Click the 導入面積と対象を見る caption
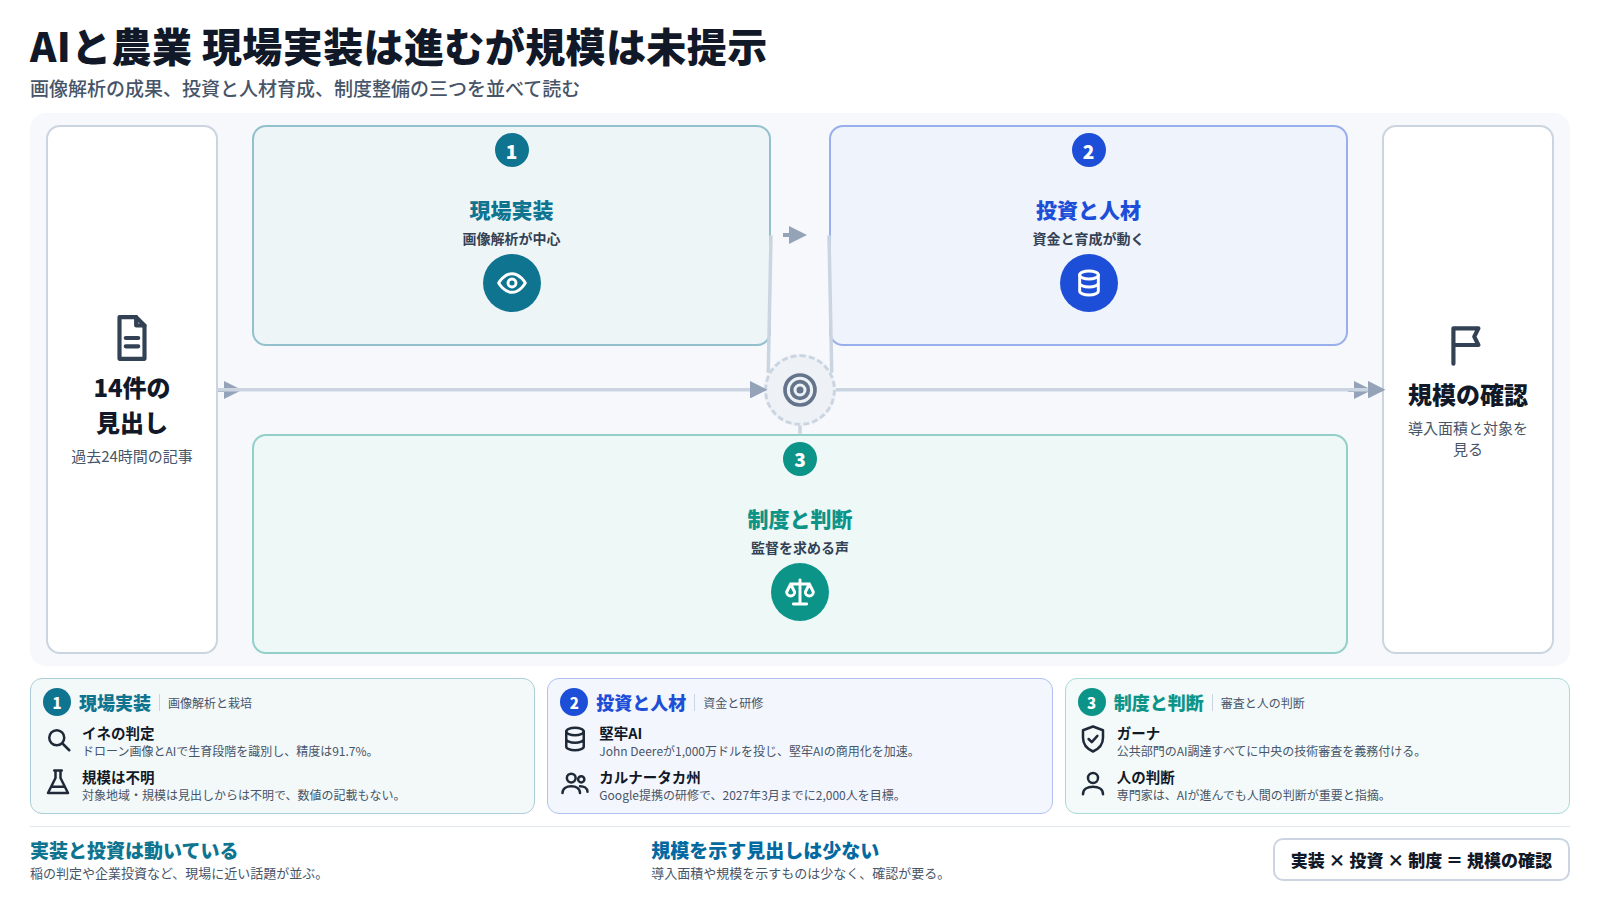Image resolution: width=1600 pixels, height=900 pixels. pyautogui.click(x=1468, y=439)
